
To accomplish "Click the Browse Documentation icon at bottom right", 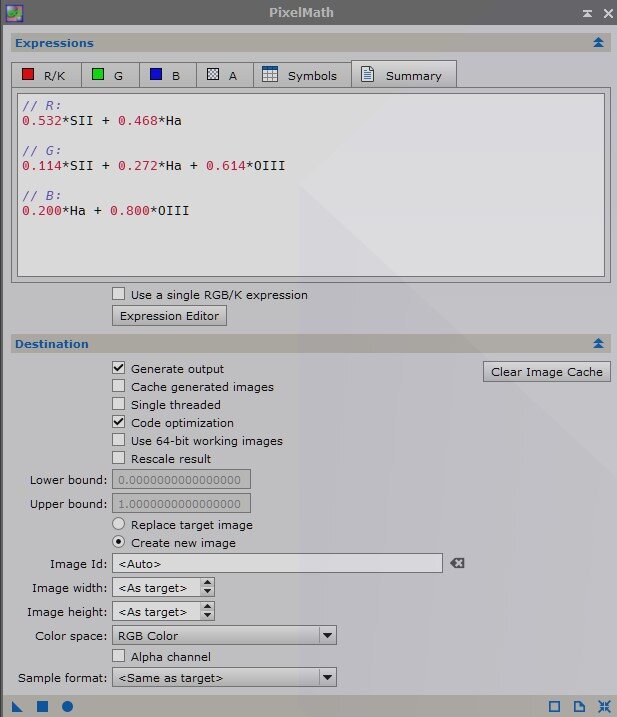I will (x=579, y=706).
